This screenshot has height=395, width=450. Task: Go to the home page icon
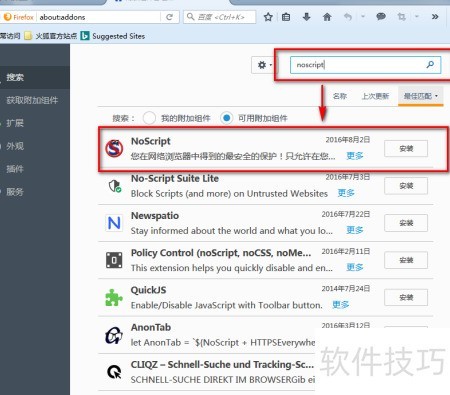pyautogui.click(x=327, y=17)
